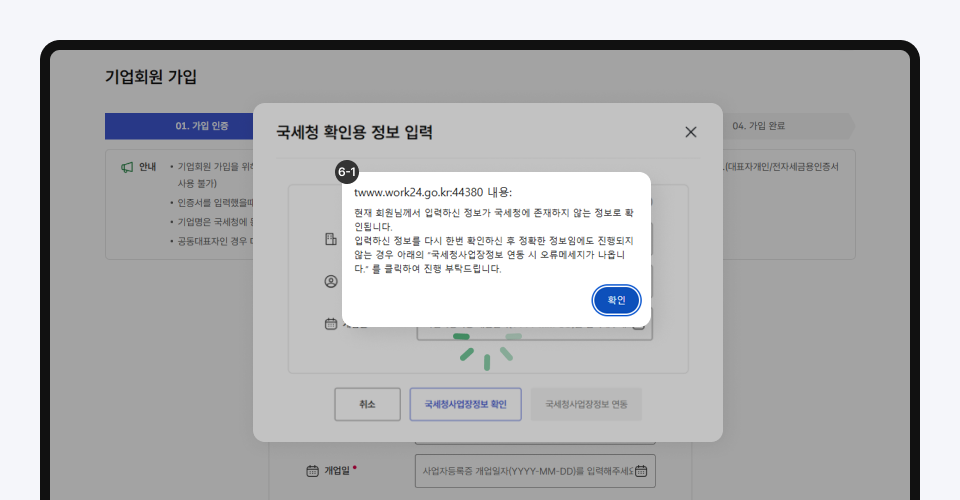
Task: Click the 개업일 field label
Action: coord(337,470)
